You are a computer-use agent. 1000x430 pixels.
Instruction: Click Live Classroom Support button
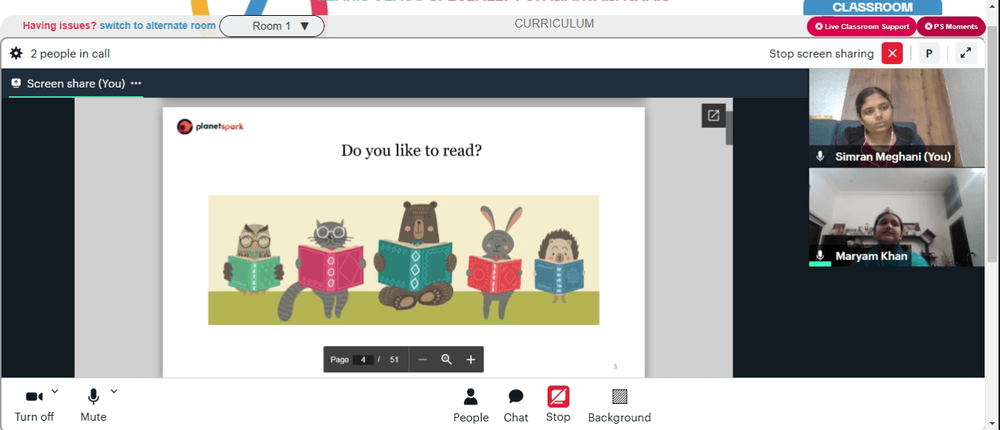[x=862, y=27]
